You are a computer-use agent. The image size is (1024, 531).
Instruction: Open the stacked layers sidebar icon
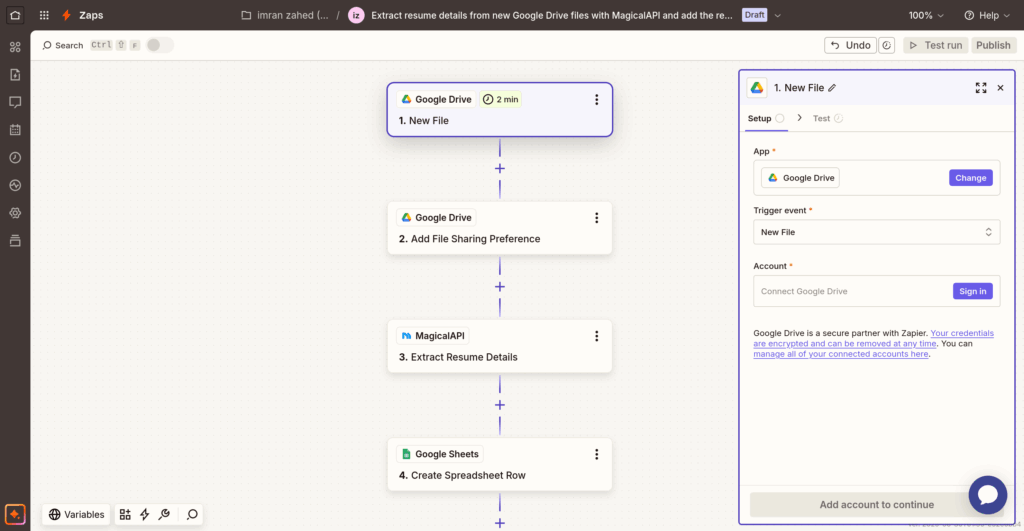click(x=15, y=241)
